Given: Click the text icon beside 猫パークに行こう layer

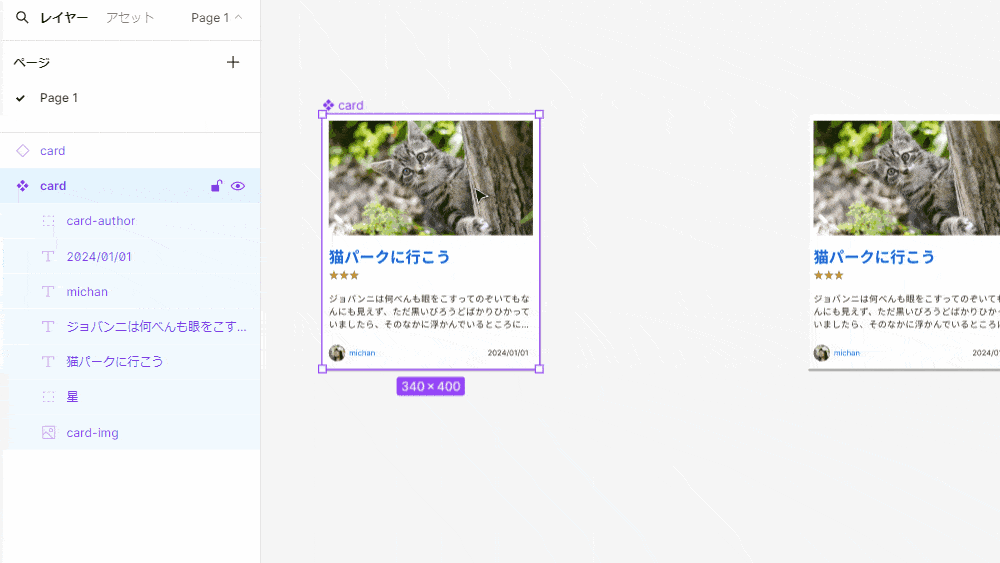Looking at the screenshot, I should [48, 362].
